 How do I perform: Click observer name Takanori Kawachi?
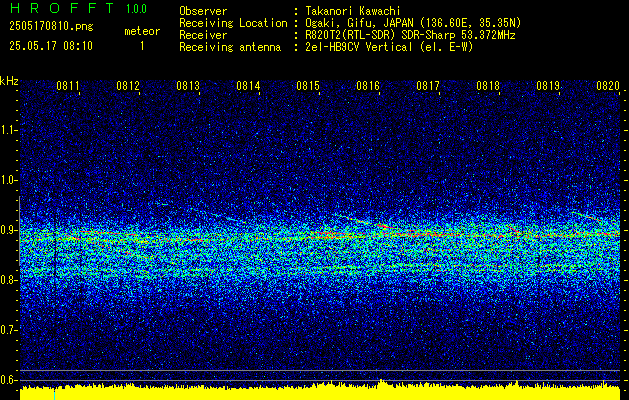pos(352,11)
